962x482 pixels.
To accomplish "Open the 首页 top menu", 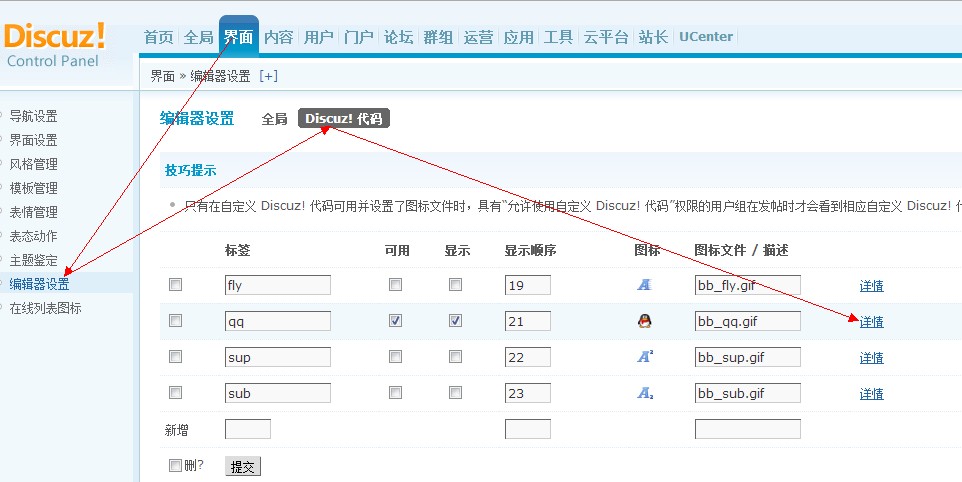I will click(159, 37).
